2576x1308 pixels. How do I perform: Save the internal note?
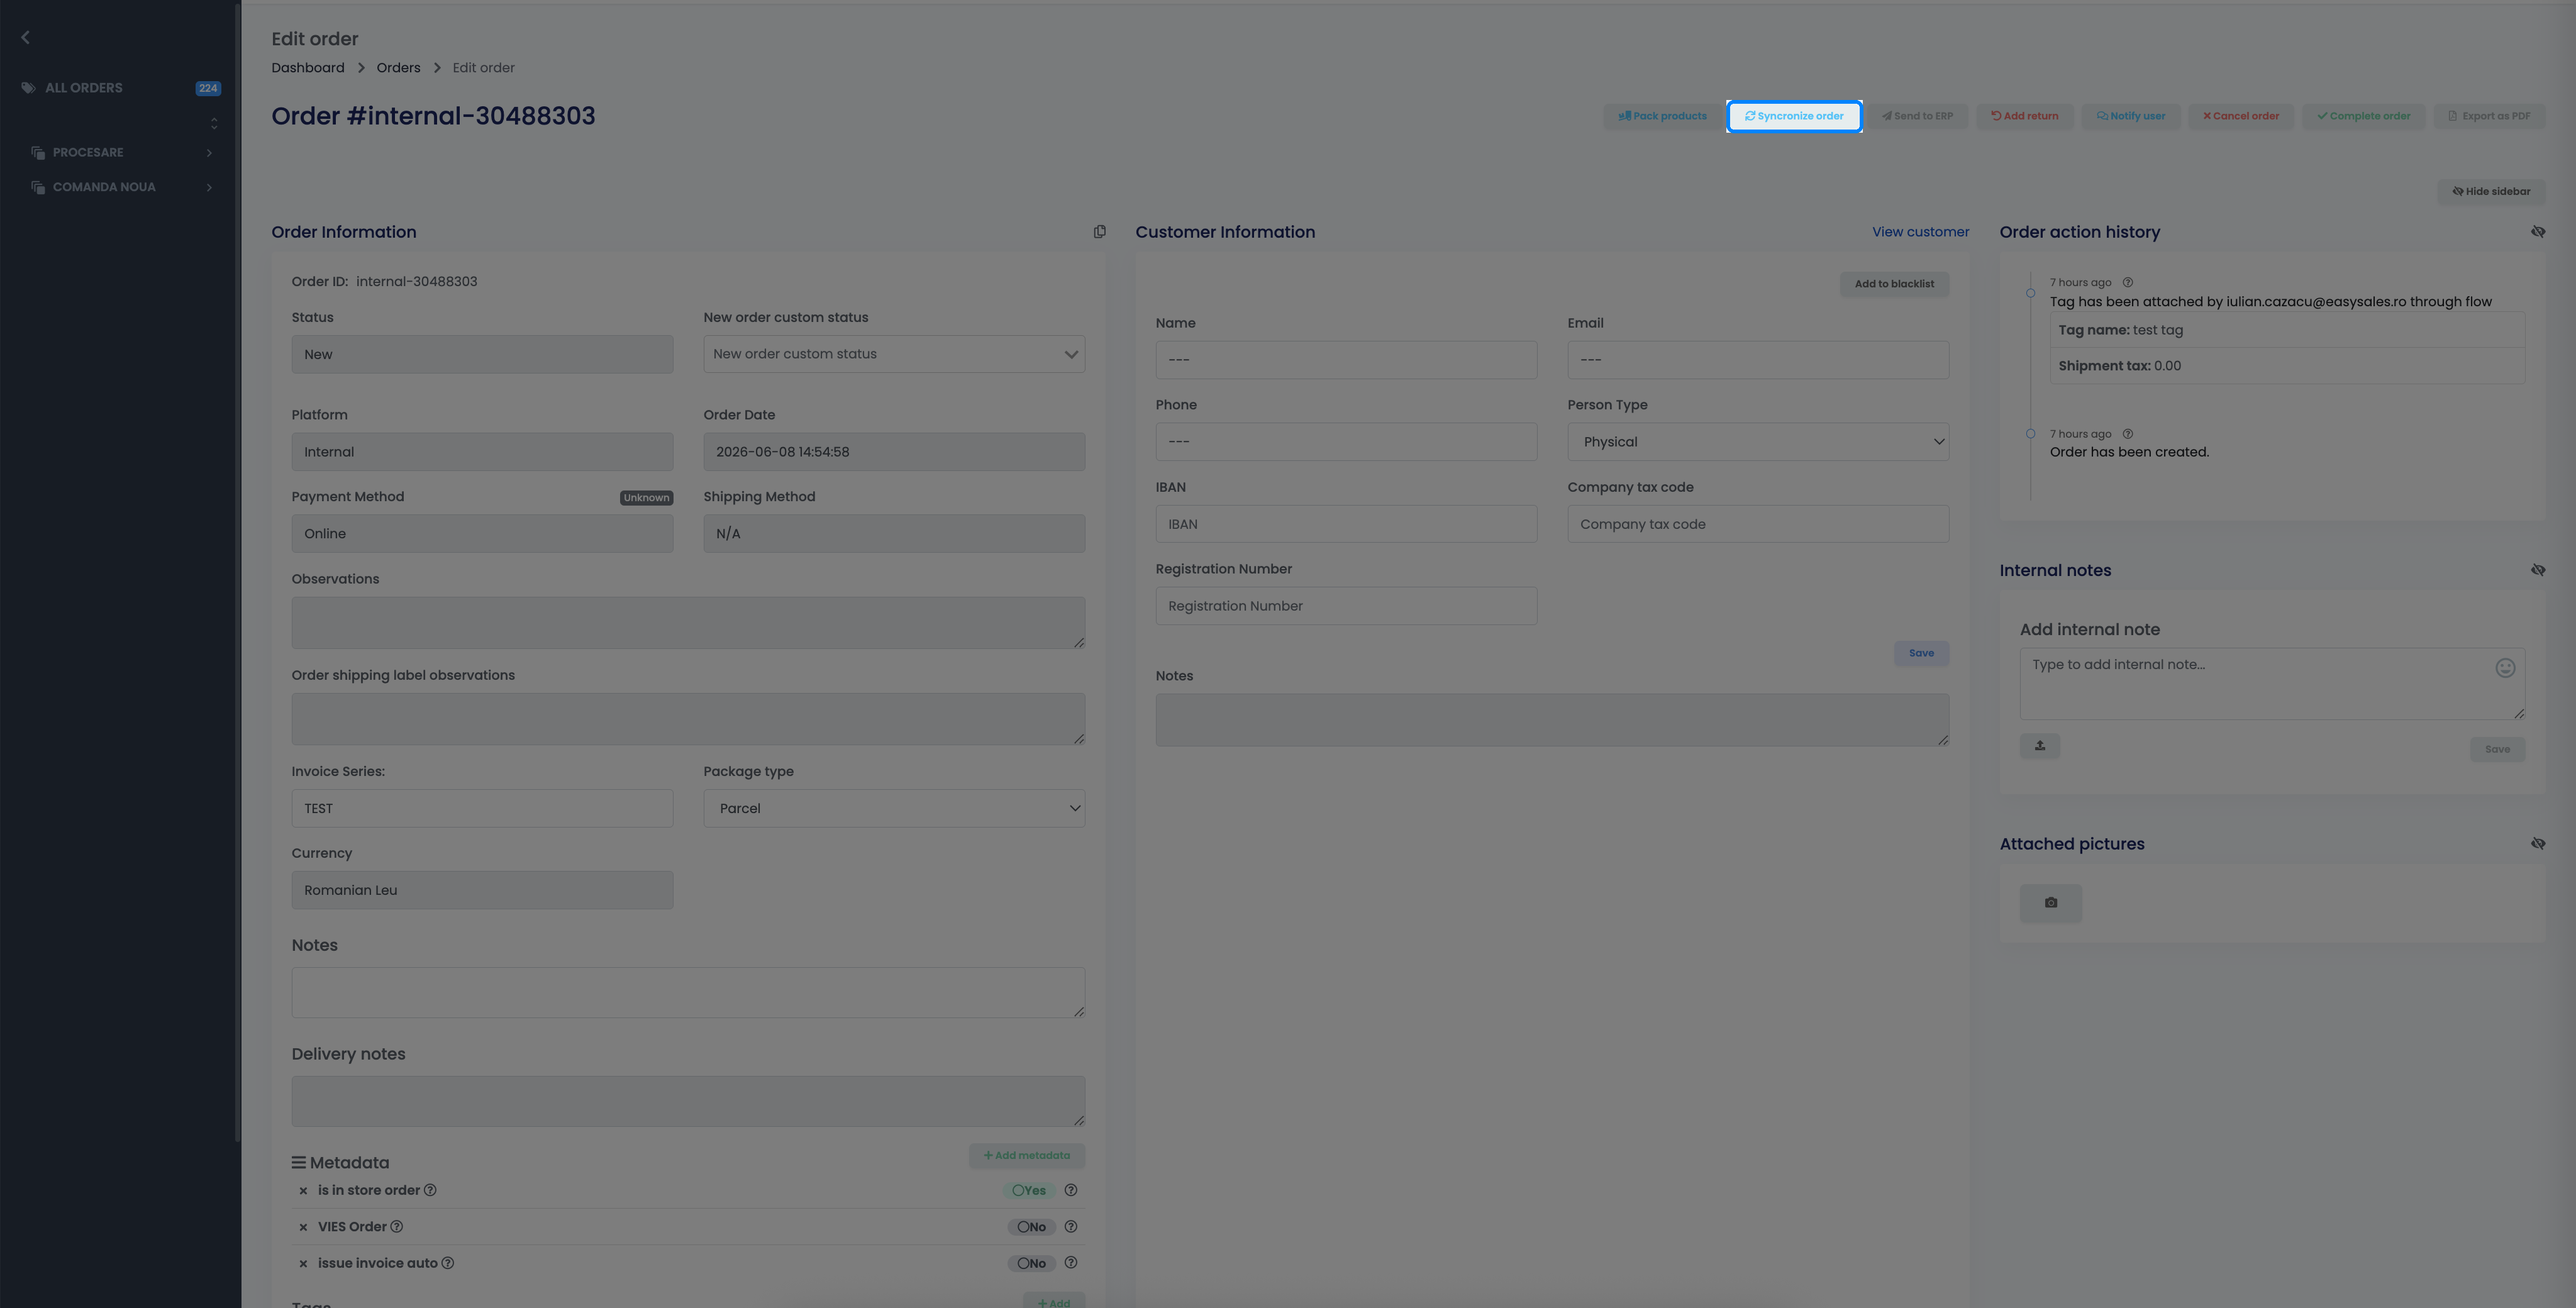[2497, 750]
